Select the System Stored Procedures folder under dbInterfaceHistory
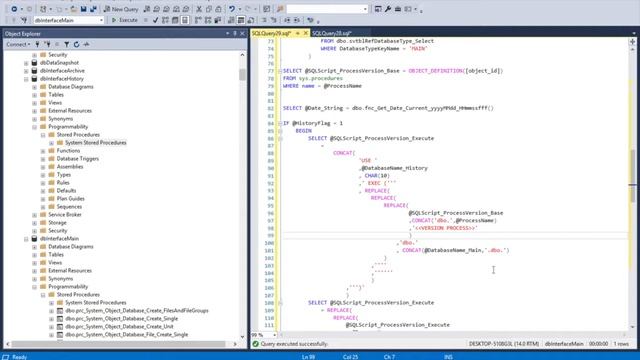 coord(96,142)
